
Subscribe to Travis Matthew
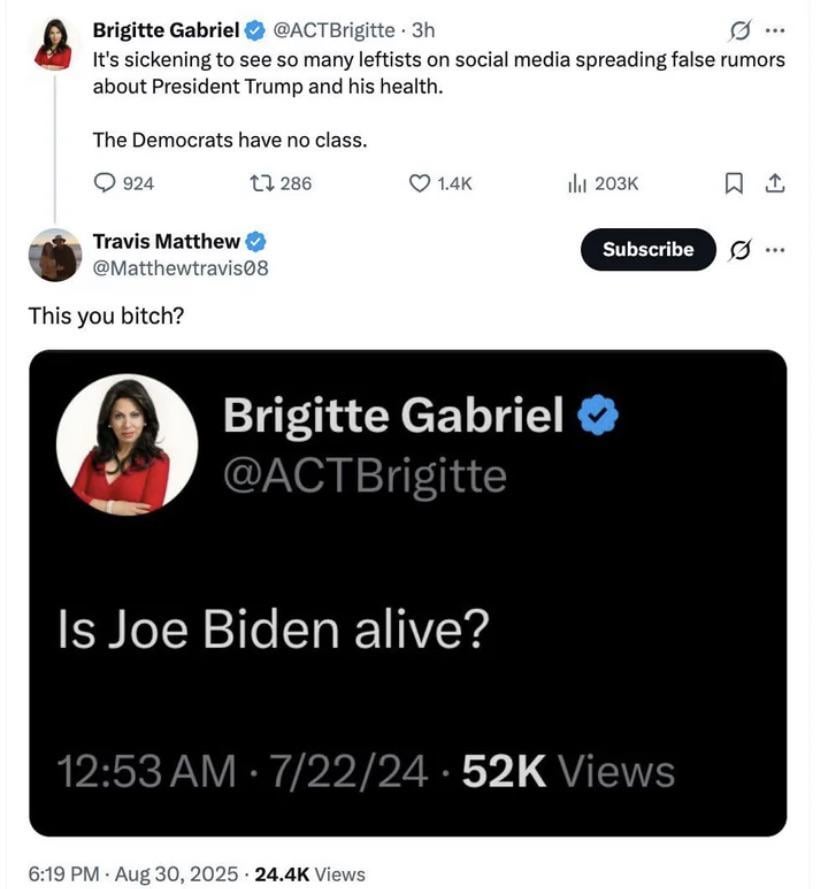[x=648, y=249]
